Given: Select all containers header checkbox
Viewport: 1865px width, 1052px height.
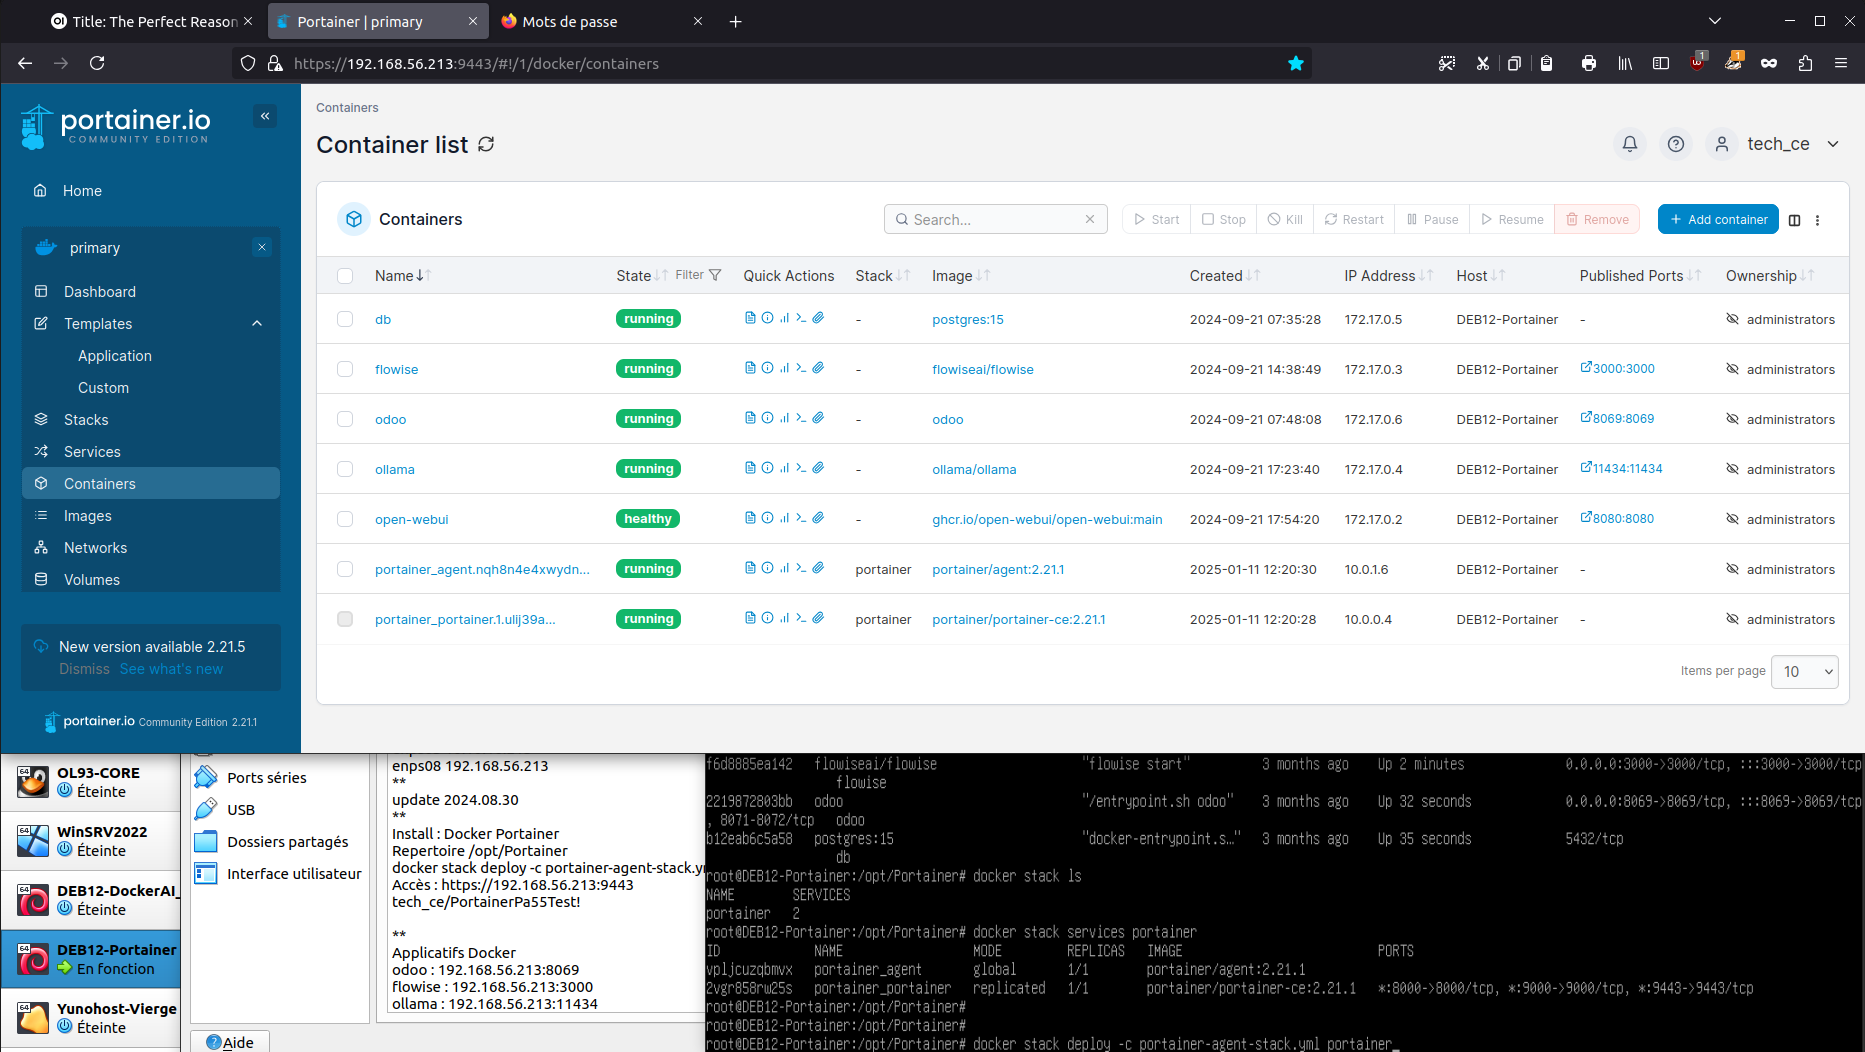Looking at the screenshot, I should click(345, 276).
